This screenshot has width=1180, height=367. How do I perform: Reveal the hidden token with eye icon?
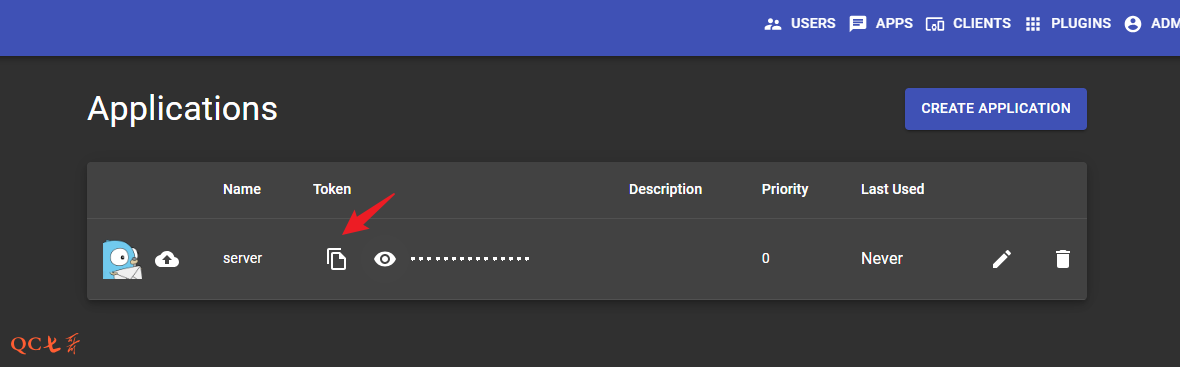385,259
